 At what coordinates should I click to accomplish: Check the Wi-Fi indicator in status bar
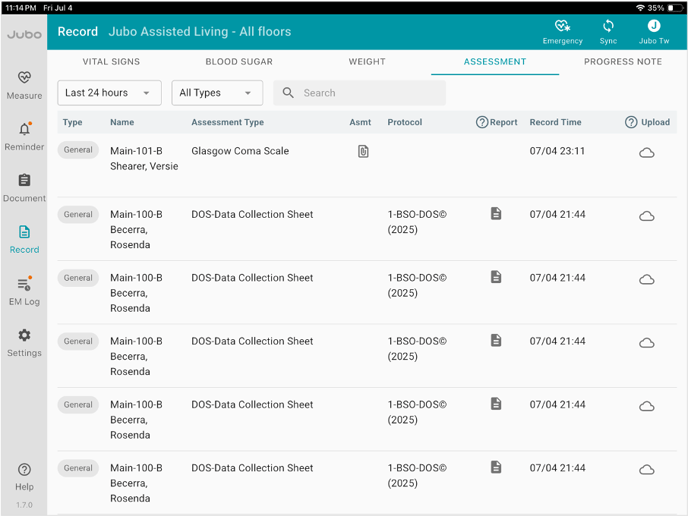click(640, 8)
